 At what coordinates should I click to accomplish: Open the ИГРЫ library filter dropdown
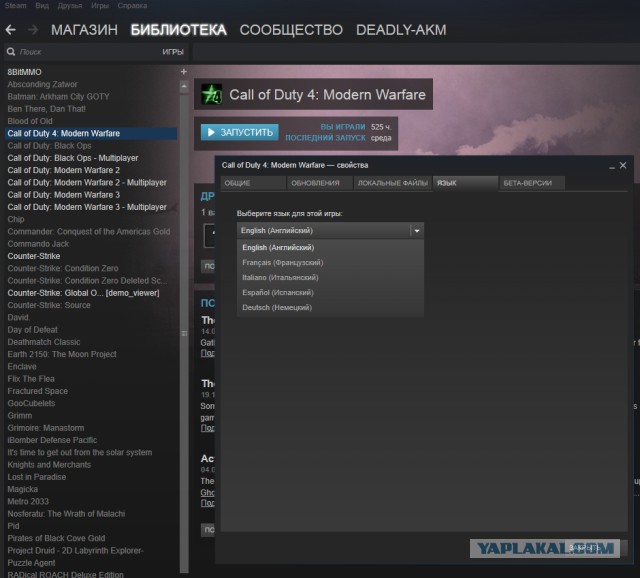coord(173,52)
